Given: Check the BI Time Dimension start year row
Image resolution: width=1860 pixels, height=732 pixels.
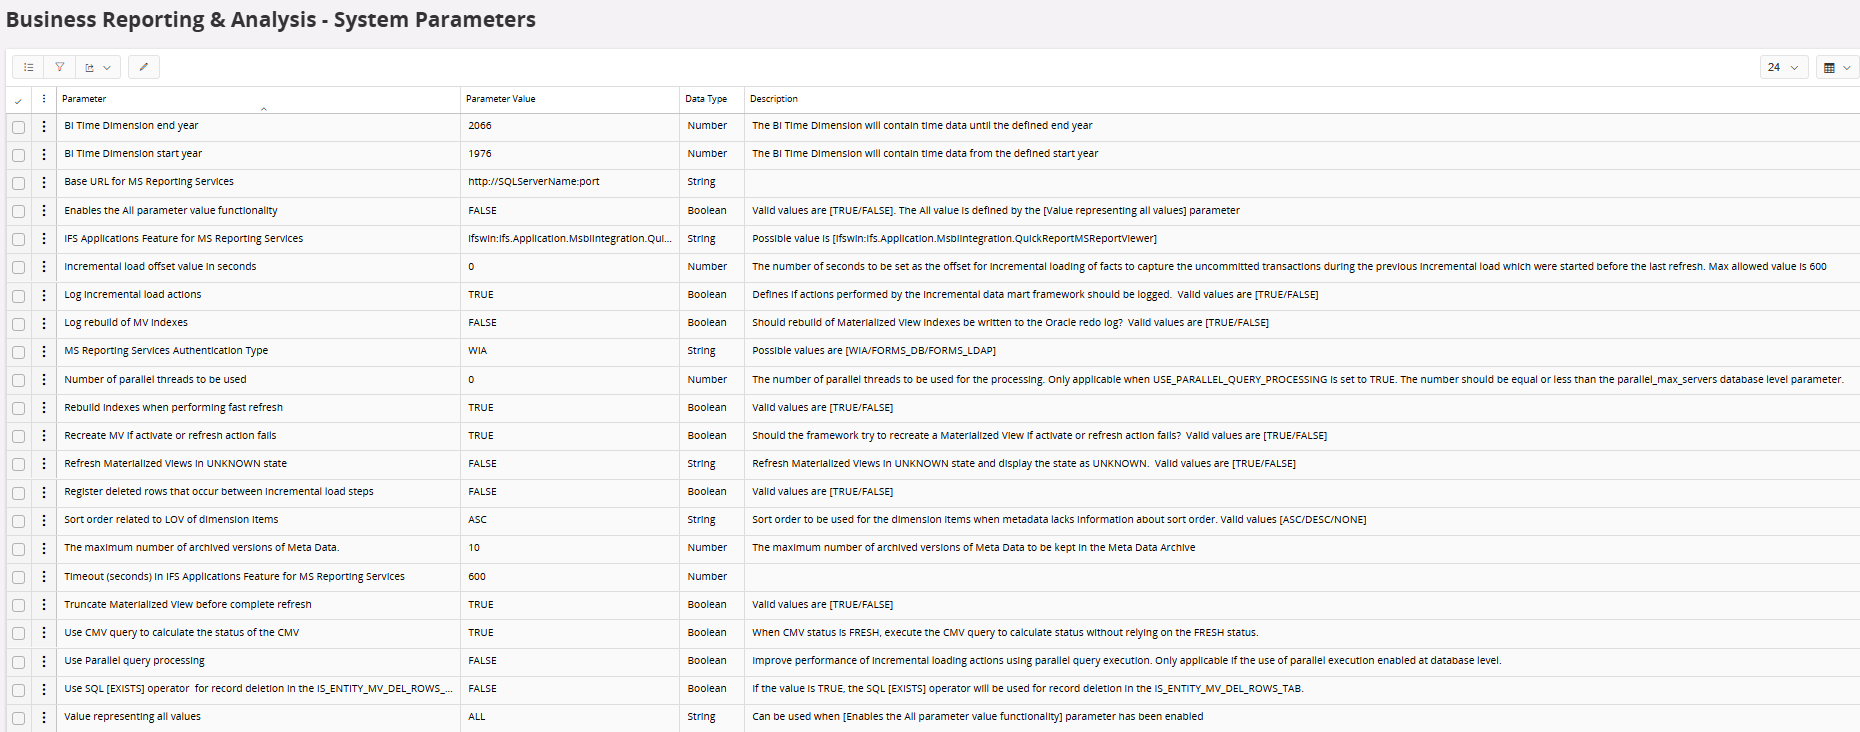Looking at the screenshot, I should pos(18,155).
